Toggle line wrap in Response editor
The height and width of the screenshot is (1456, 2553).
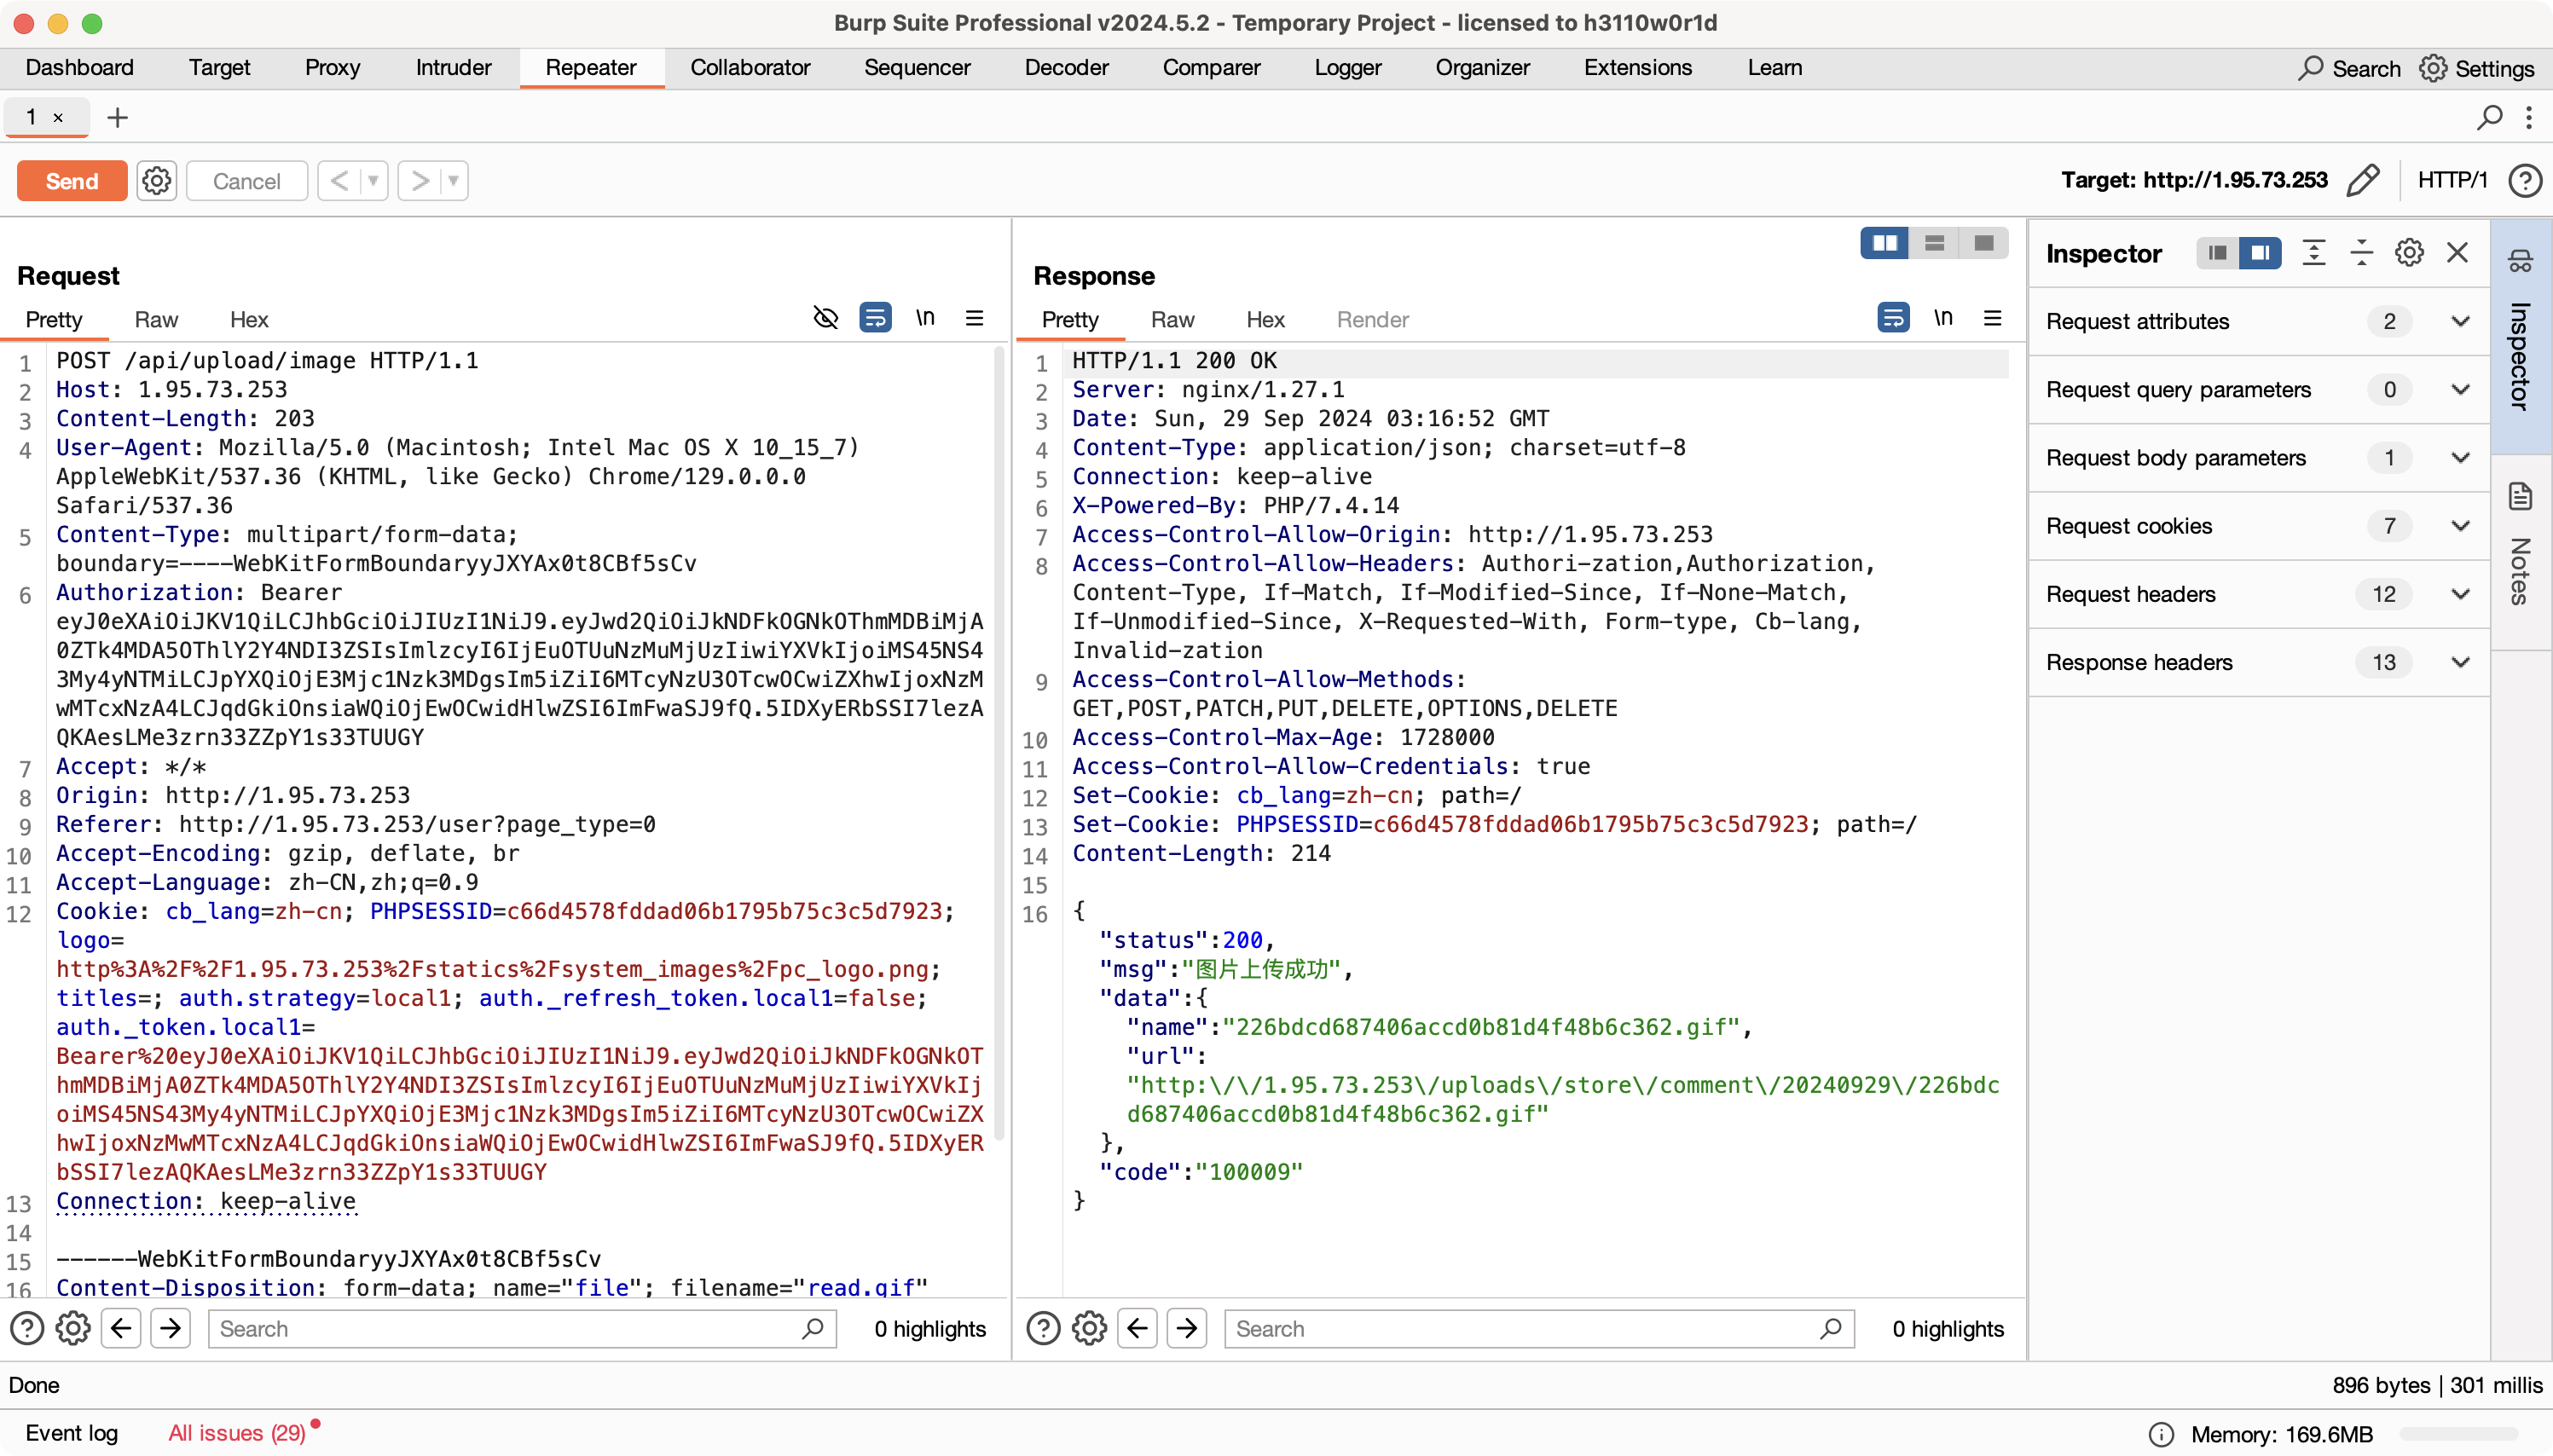1893,318
